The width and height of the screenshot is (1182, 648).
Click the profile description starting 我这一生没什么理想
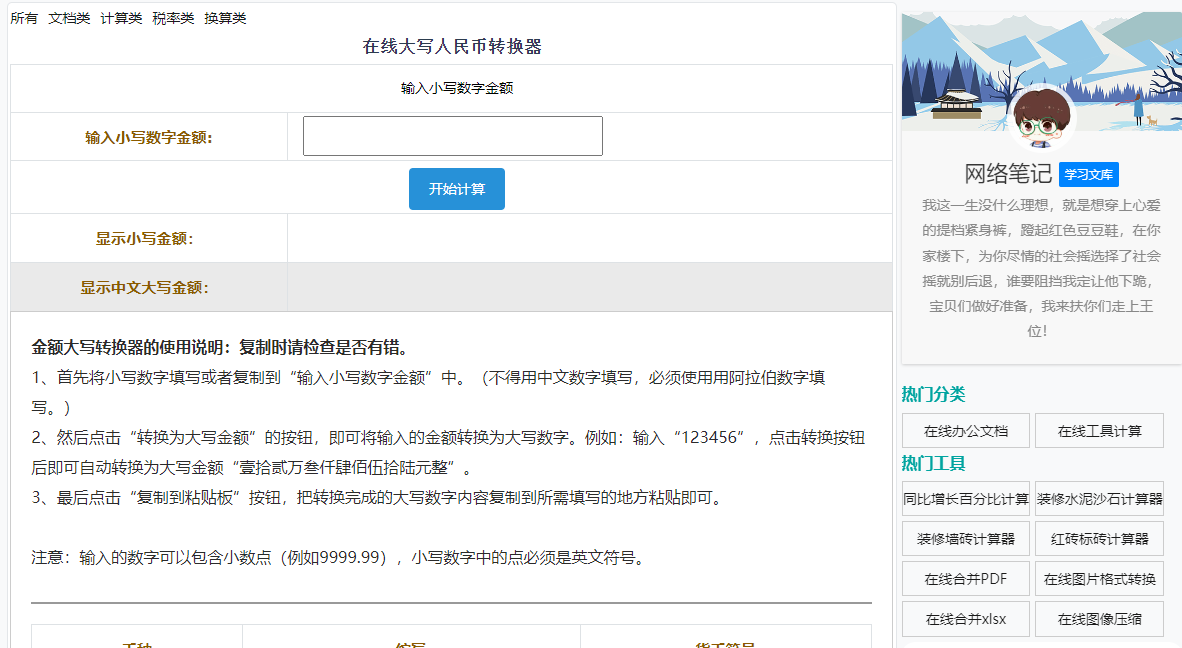[1041, 267]
